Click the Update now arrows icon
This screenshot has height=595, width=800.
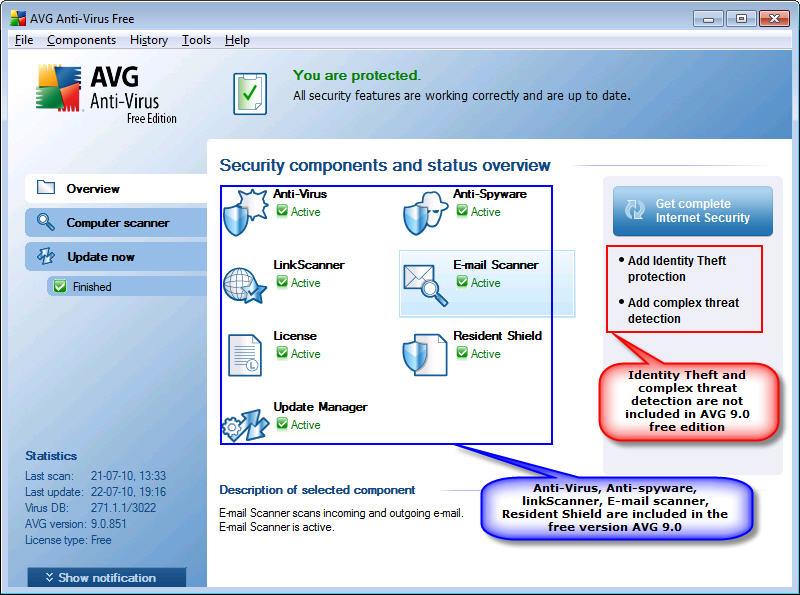[x=46, y=256]
